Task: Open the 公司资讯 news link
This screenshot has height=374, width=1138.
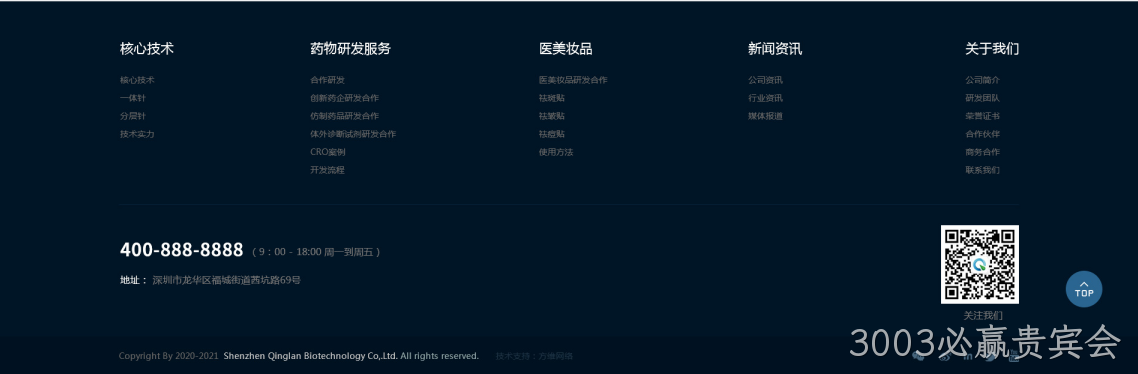Action: pyautogui.click(x=765, y=80)
